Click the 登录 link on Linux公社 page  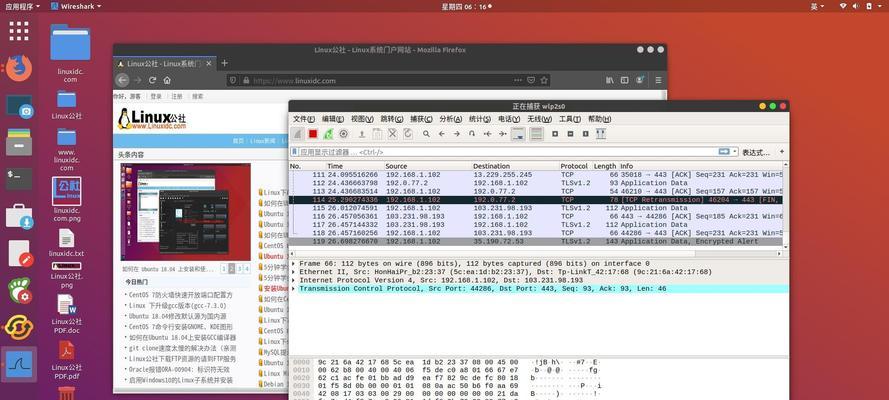pyautogui.click(x=156, y=96)
